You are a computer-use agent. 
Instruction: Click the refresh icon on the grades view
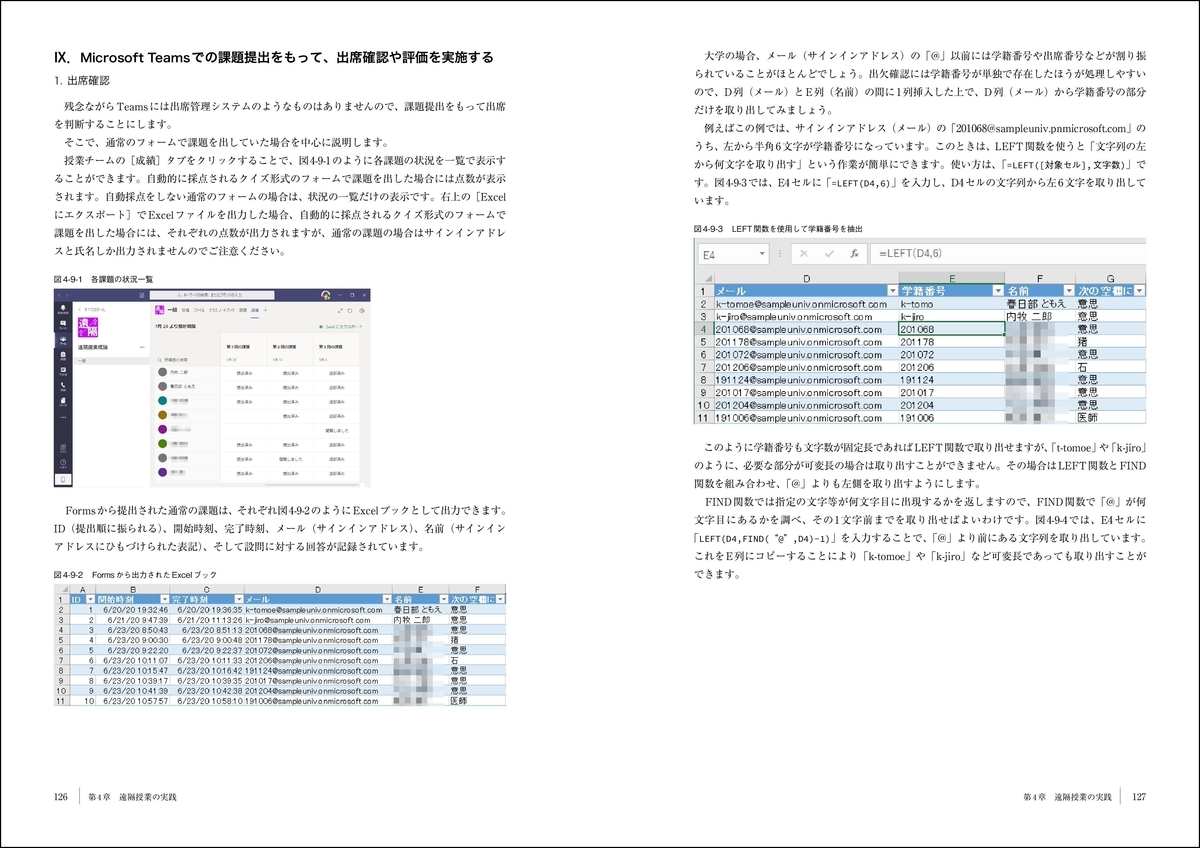coord(350,310)
